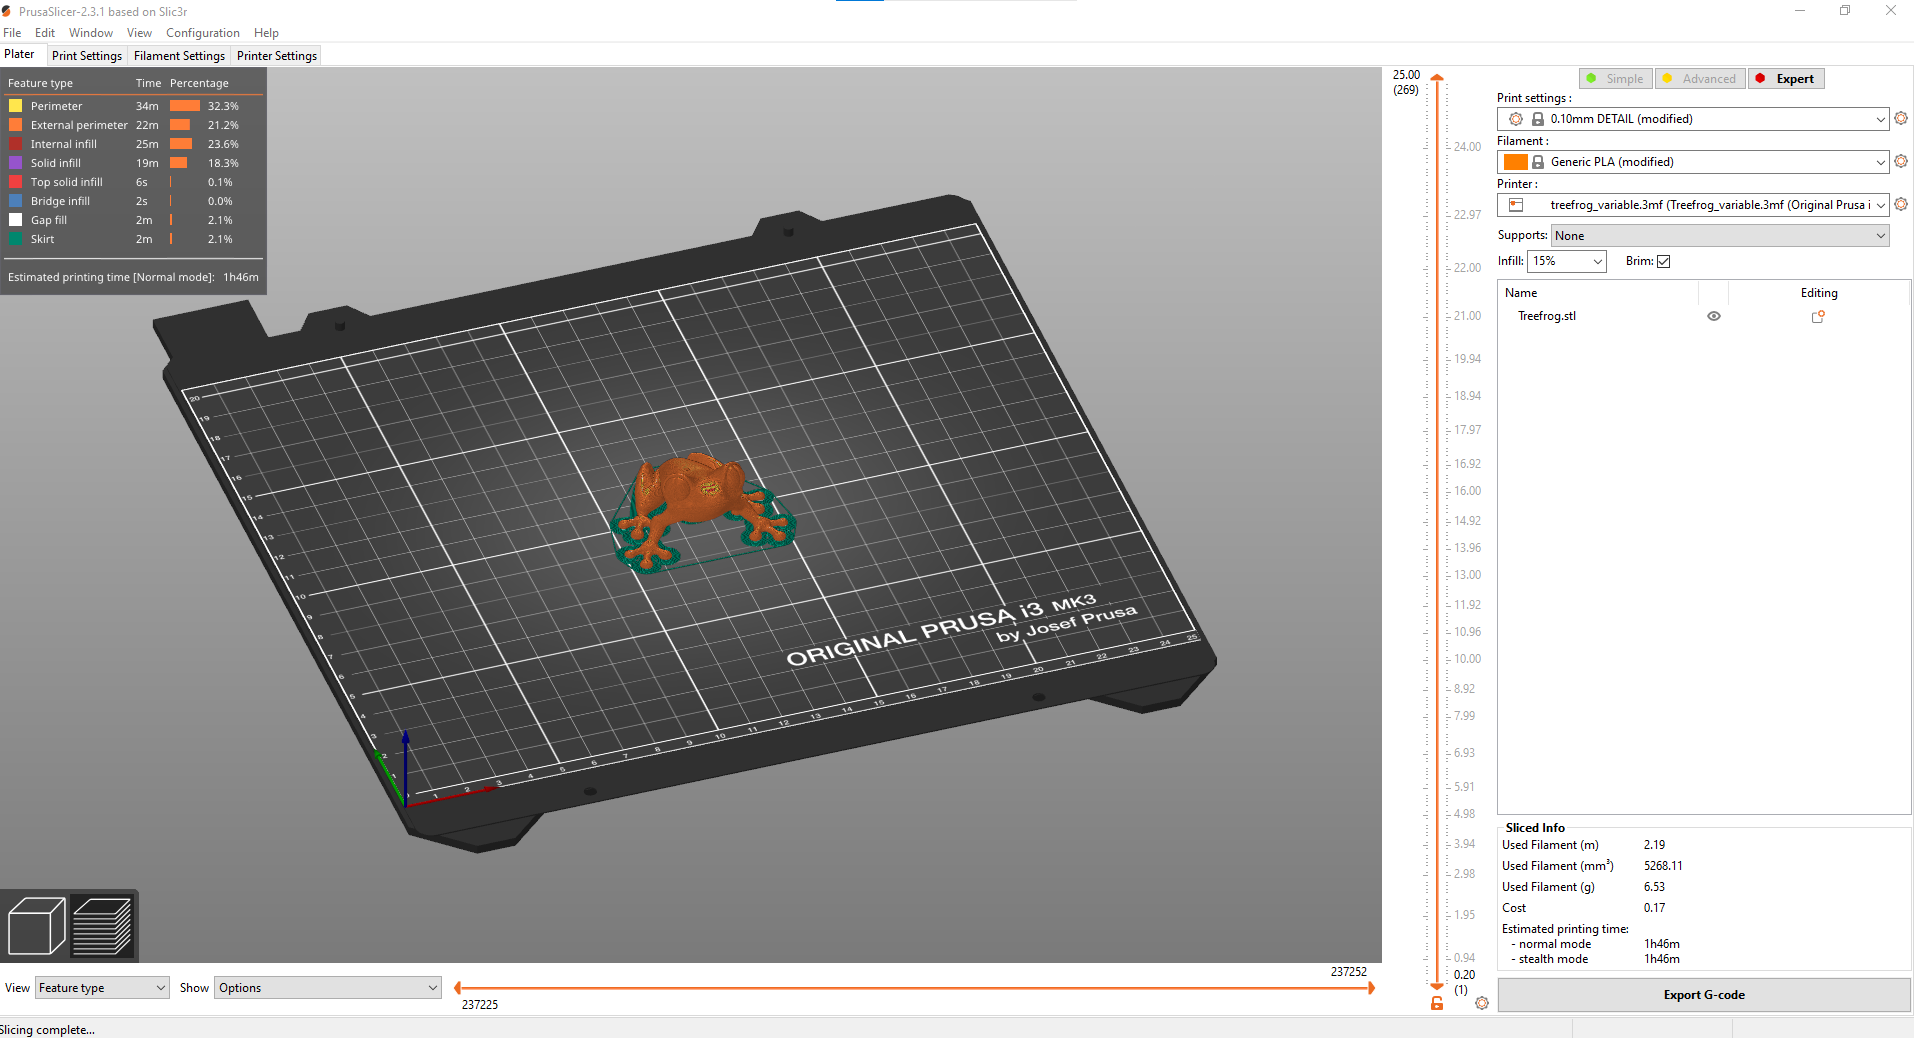The height and width of the screenshot is (1038, 1914).
Task: Click the Gap fill legend row
Action: click(x=133, y=220)
